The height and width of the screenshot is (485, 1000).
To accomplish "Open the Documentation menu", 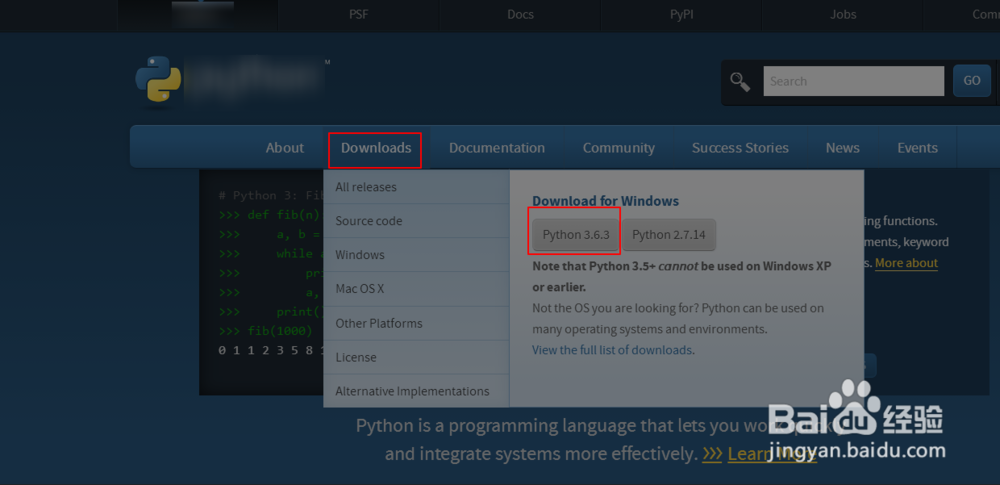I will 497,147.
